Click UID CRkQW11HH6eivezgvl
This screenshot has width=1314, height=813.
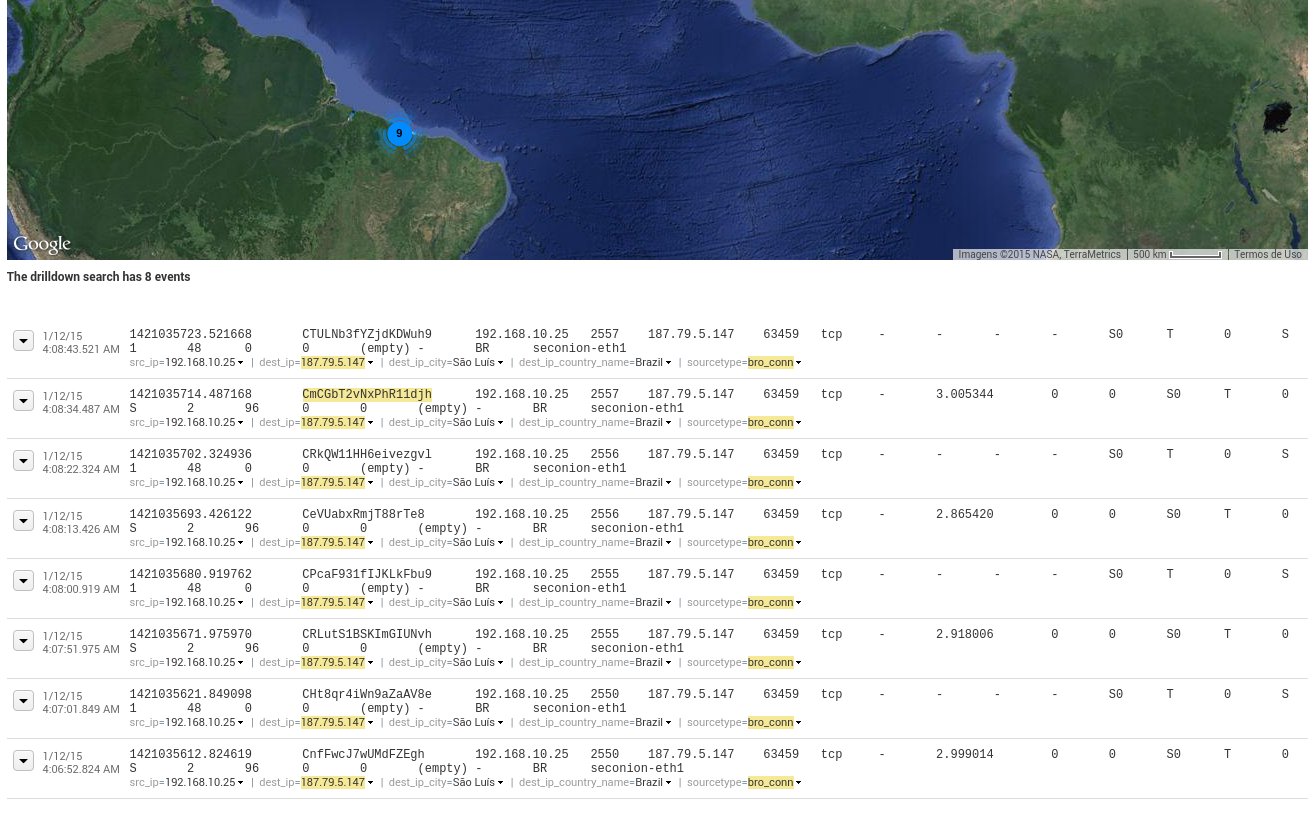[x=367, y=454]
